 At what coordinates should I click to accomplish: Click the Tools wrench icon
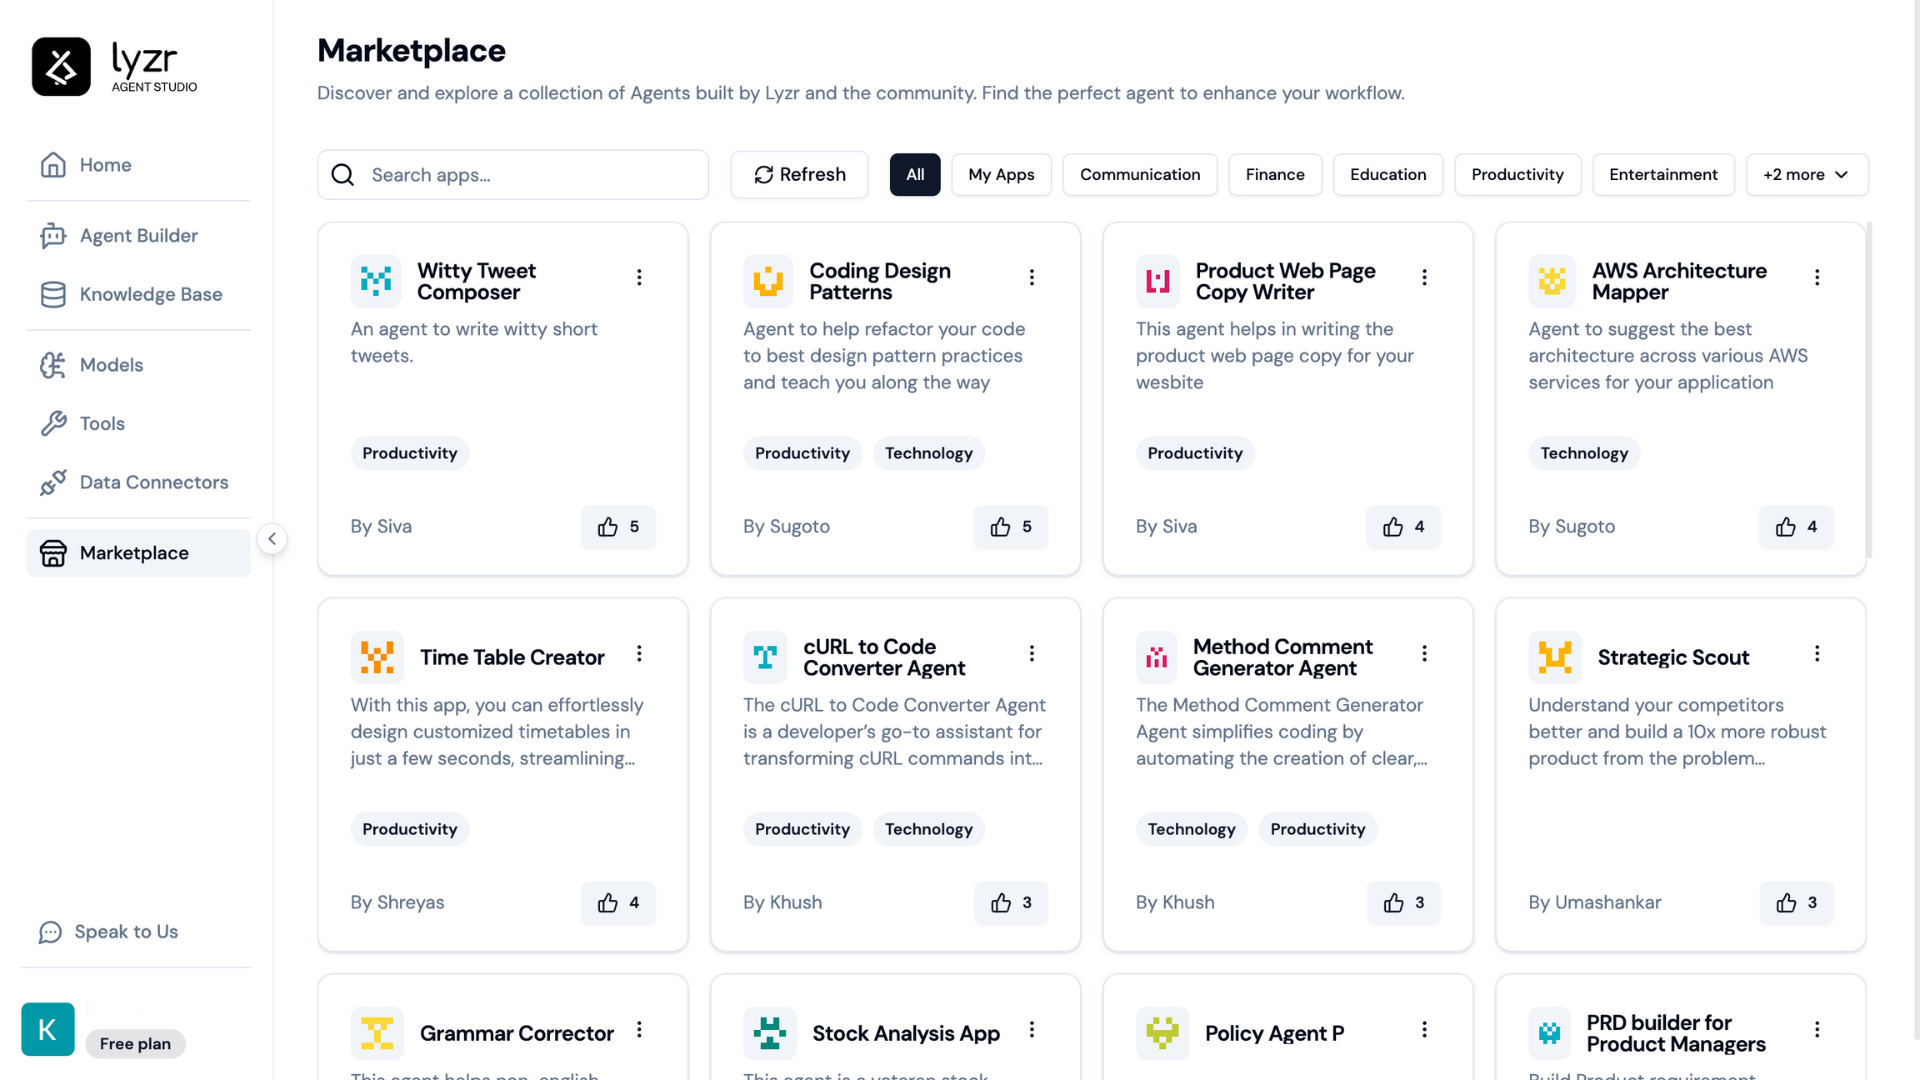tap(54, 423)
